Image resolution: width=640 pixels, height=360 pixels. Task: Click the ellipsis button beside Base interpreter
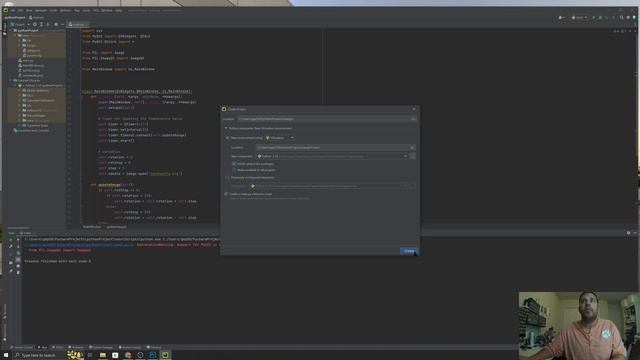413,156
